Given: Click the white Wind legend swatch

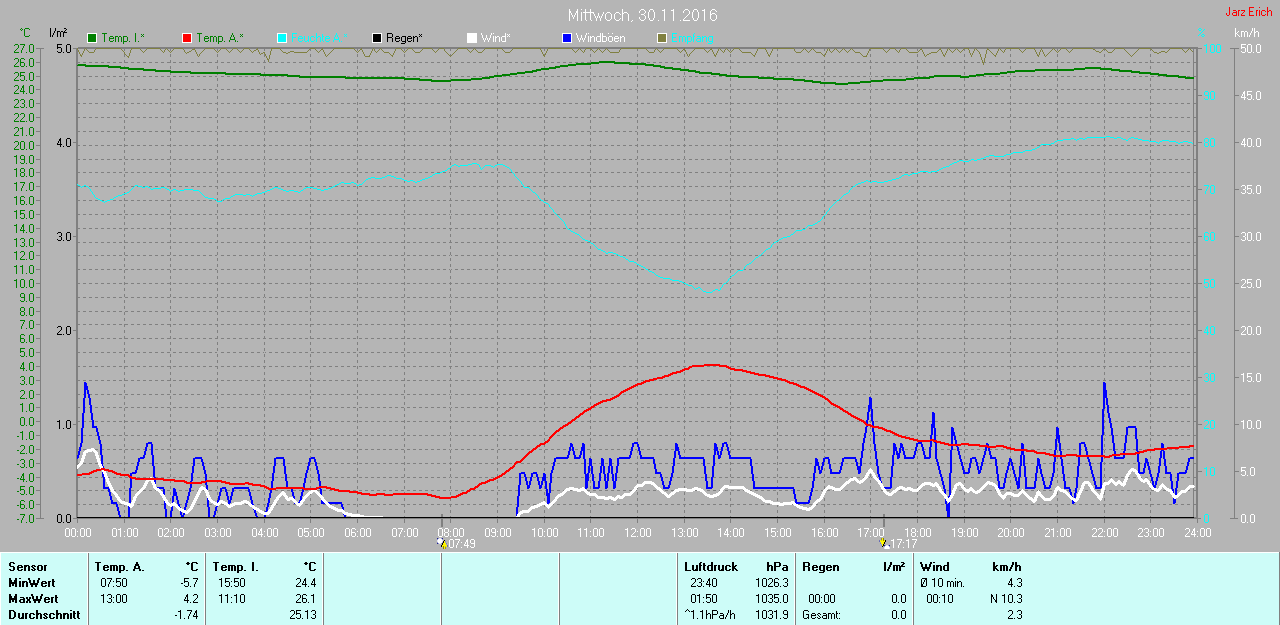Looking at the screenshot, I should pos(472,38).
